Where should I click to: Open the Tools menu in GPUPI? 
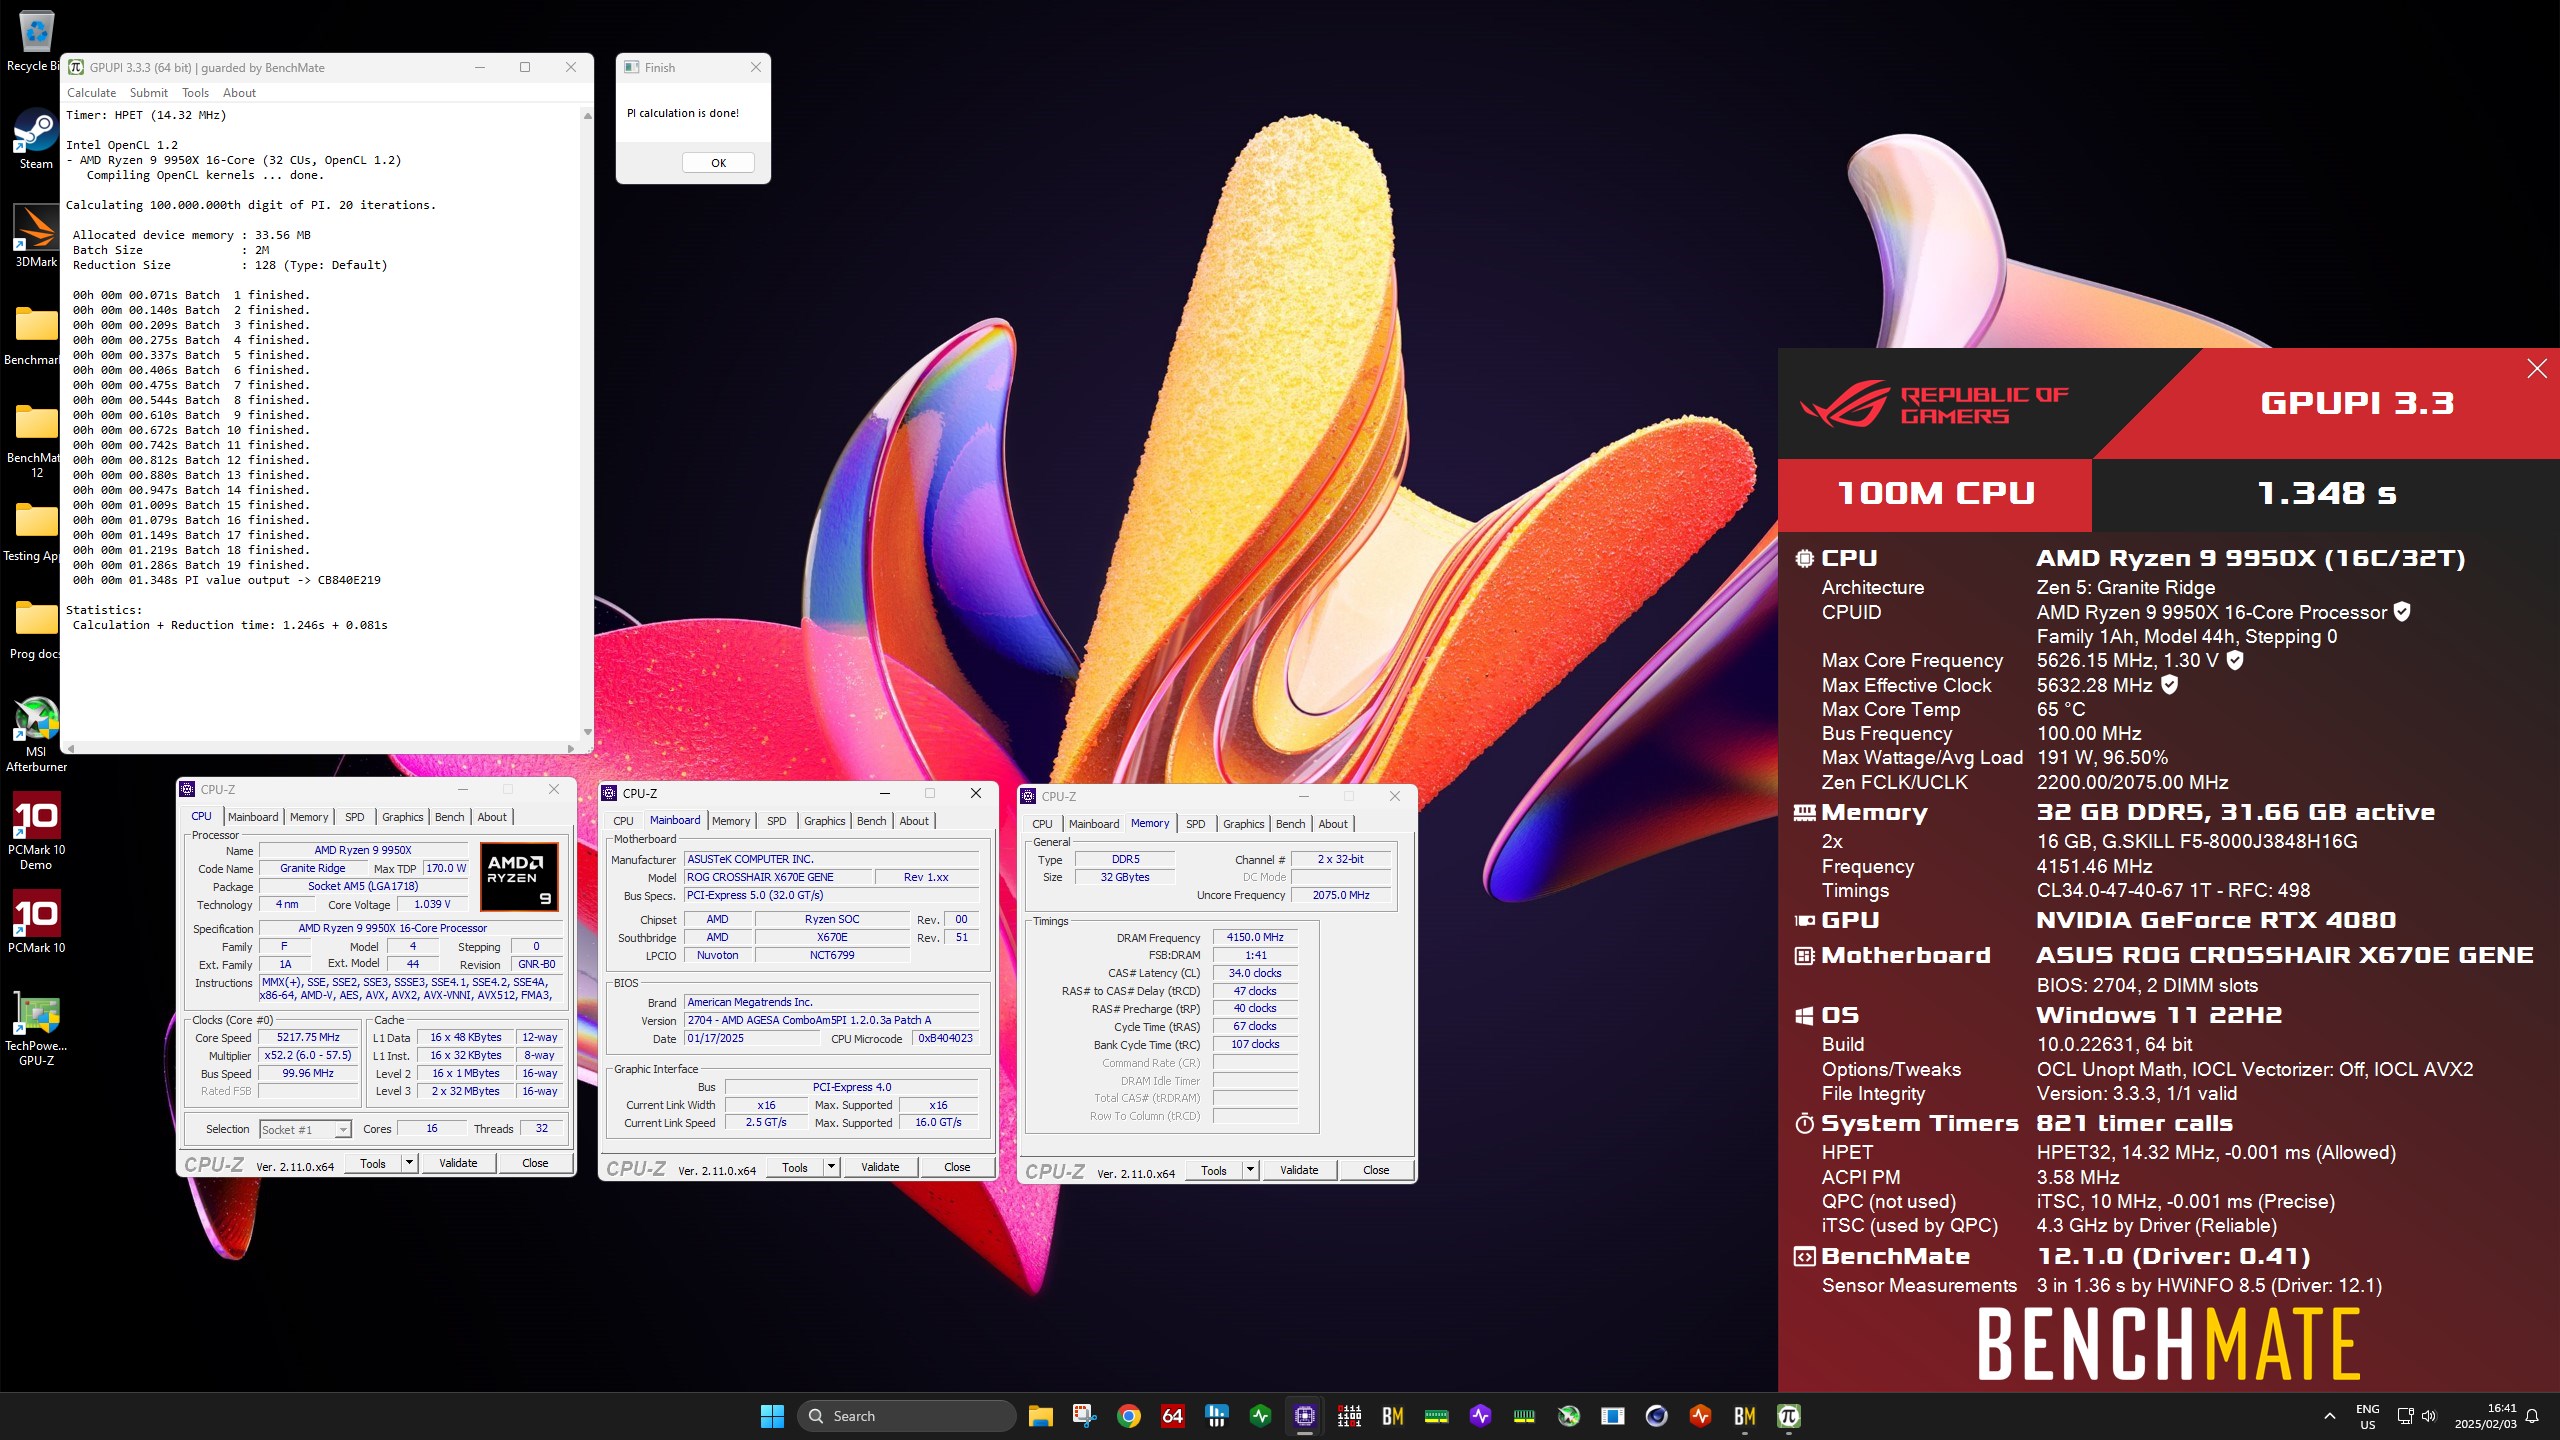tap(195, 93)
